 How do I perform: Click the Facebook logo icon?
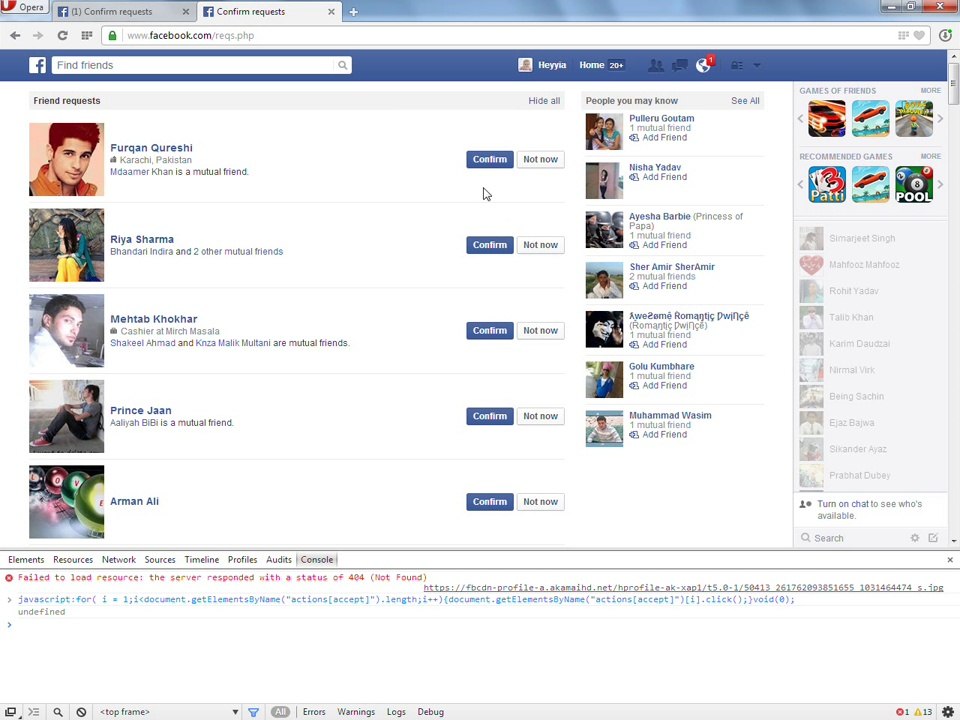click(37, 65)
